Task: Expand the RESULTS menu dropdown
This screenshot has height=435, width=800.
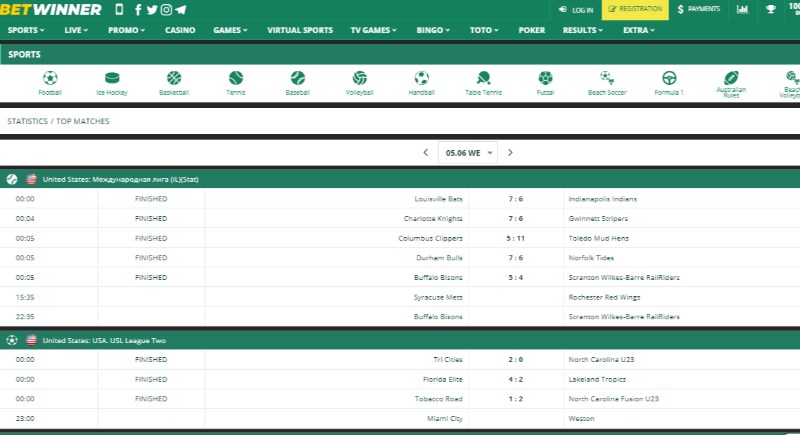Action: point(583,30)
